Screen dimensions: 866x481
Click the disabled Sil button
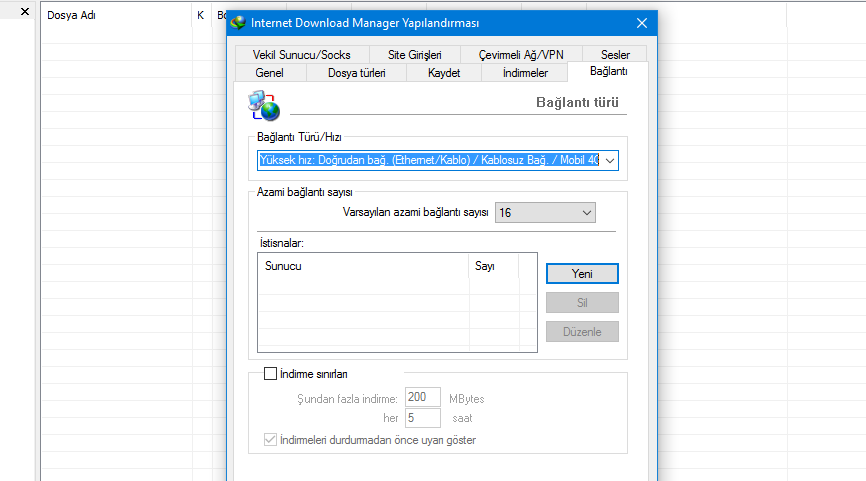click(x=582, y=303)
